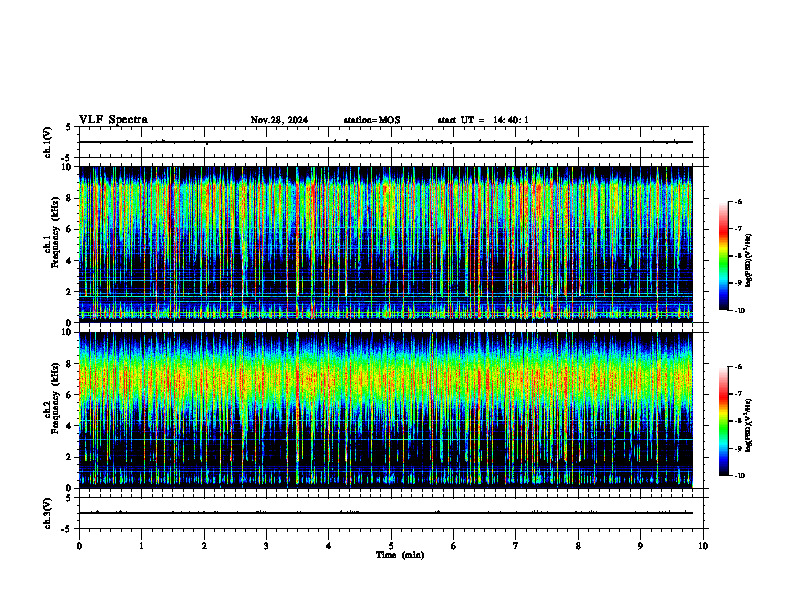Click the "2" kHz tick of ch.1 frequency axis
Viewport: 792px width, 612px height.
pos(70,291)
